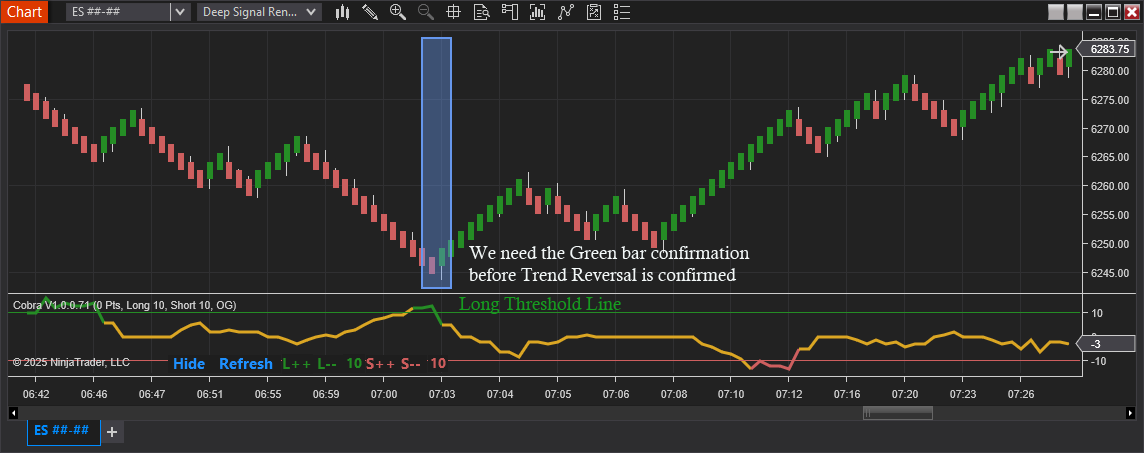Click the horizontal scrollbar thumb
The image size is (1144, 453).
pos(898,413)
